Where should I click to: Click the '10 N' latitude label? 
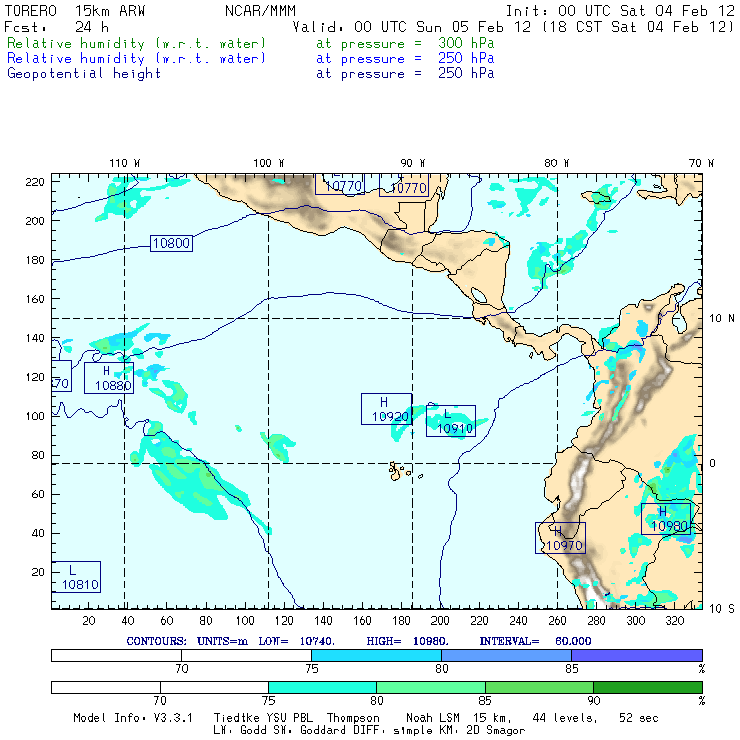coord(722,319)
